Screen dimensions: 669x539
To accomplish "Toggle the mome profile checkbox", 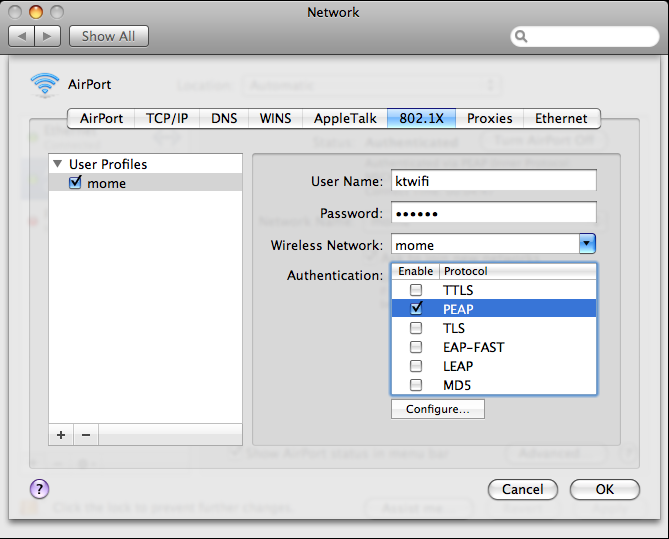I will [x=75, y=183].
